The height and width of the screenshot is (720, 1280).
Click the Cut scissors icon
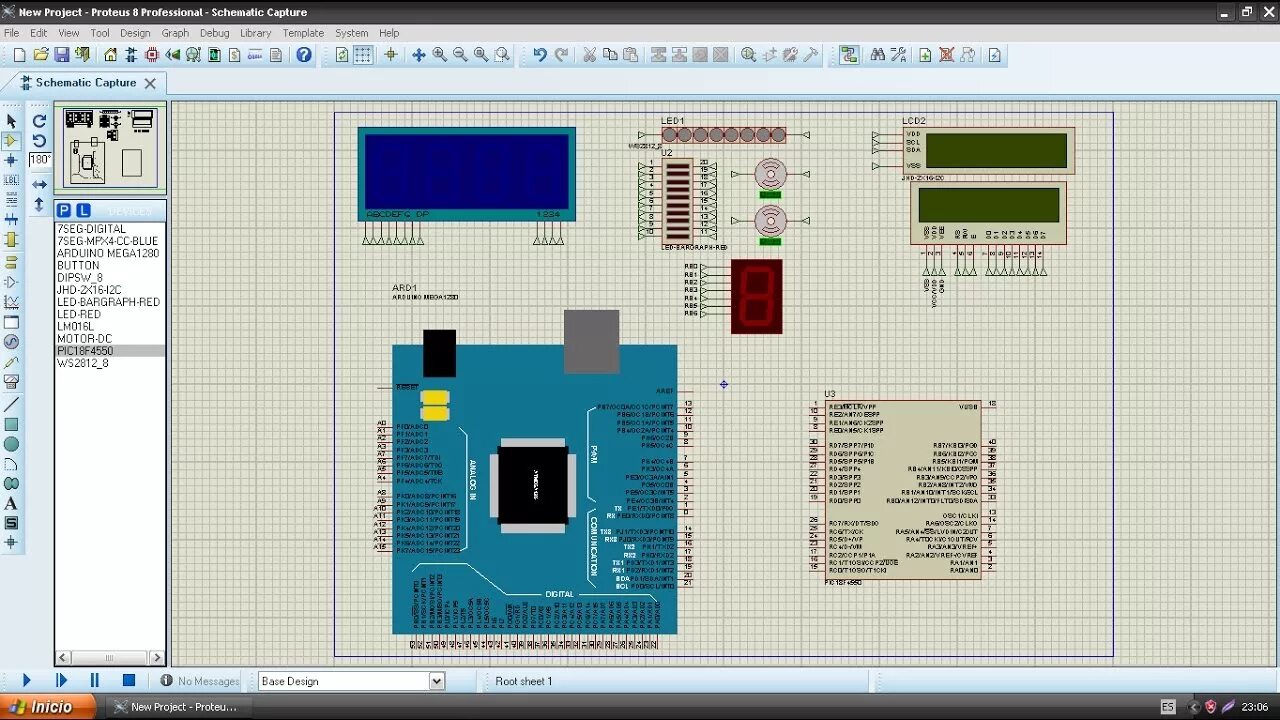590,55
